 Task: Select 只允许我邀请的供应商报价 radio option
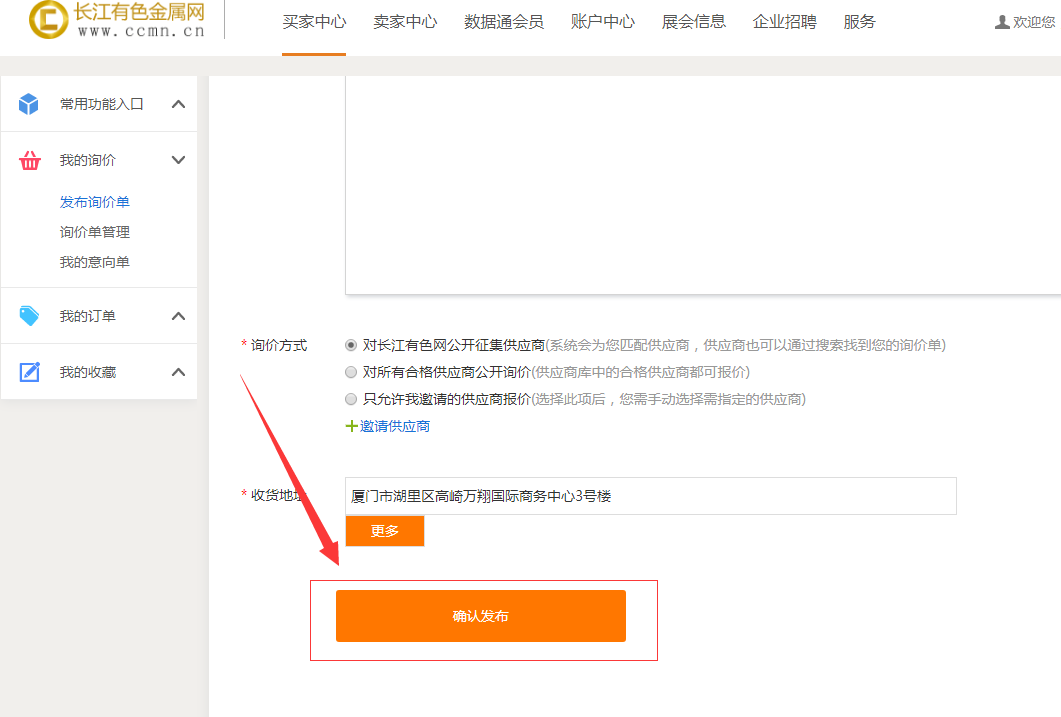pyautogui.click(x=351, y=399)
